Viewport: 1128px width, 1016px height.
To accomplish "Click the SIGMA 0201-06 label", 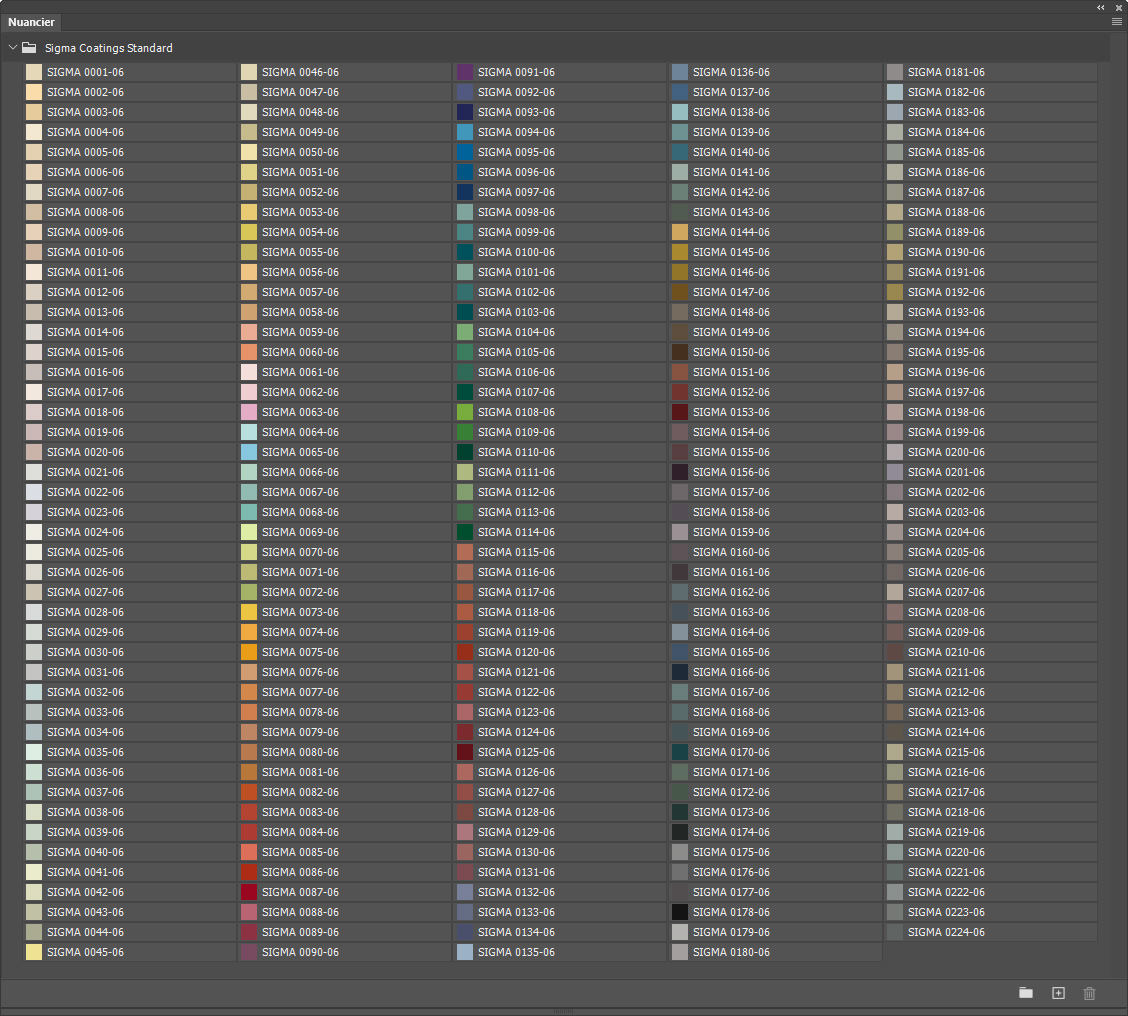I will click(946, 472).
